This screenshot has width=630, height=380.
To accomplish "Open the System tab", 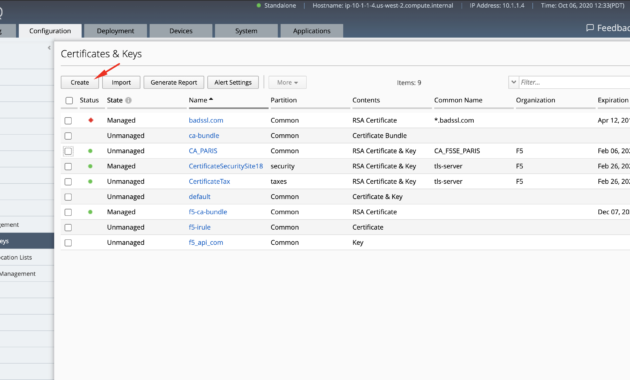I will pyautogui.click(x=246, y=31).
